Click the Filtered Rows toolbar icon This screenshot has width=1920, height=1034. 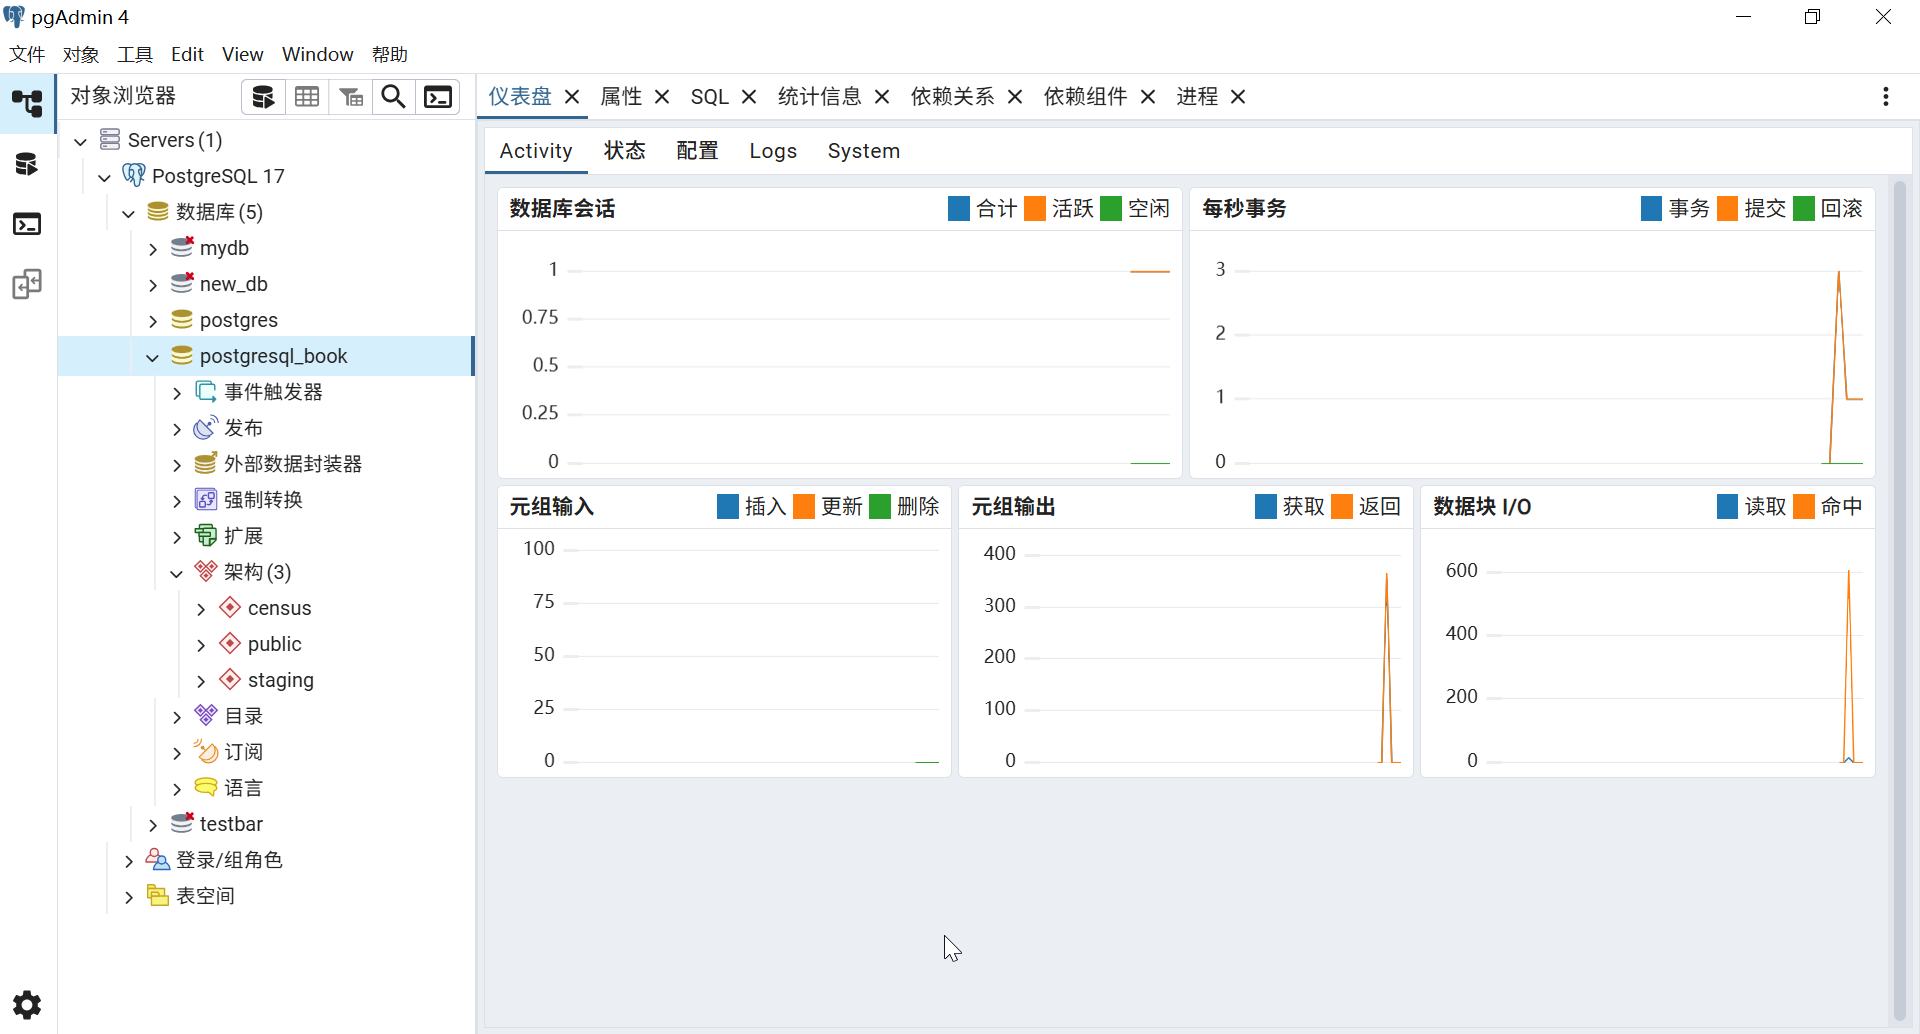(x=351, y=97)
